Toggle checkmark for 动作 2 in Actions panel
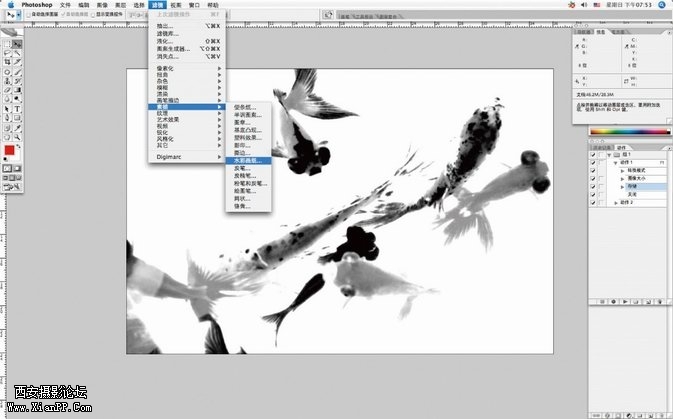Screen dimensions: 673x419 coord(593,203)
